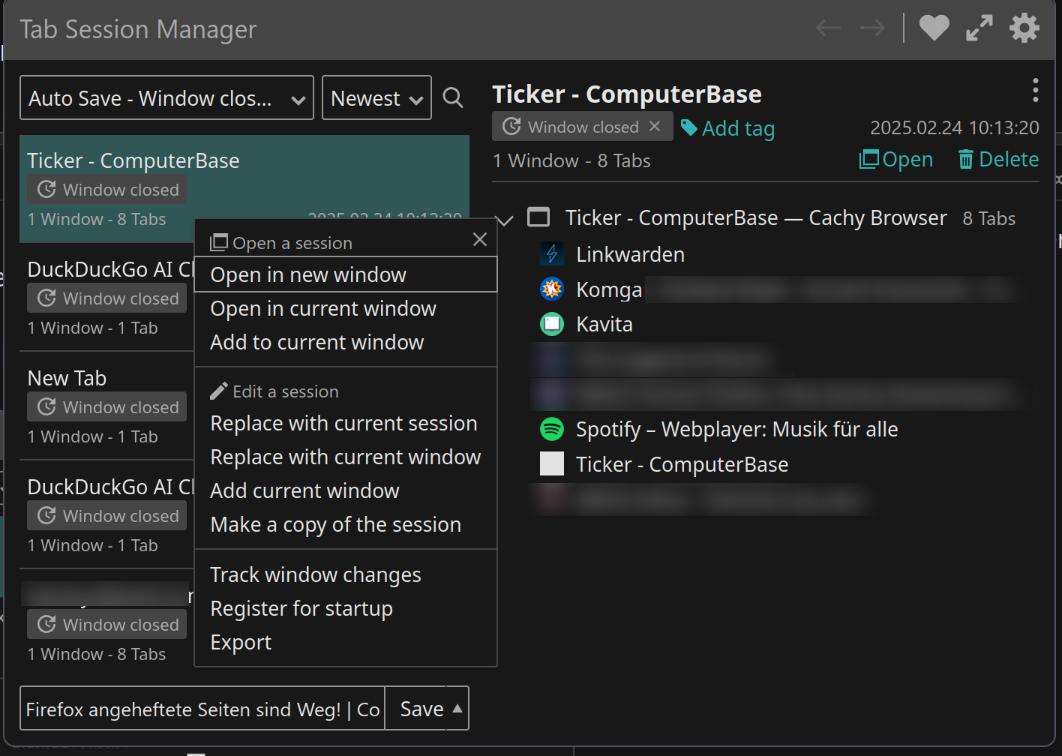Viewport: 1062px width, 756px height.
Task: Select the New Tab session
Action: 107,405
